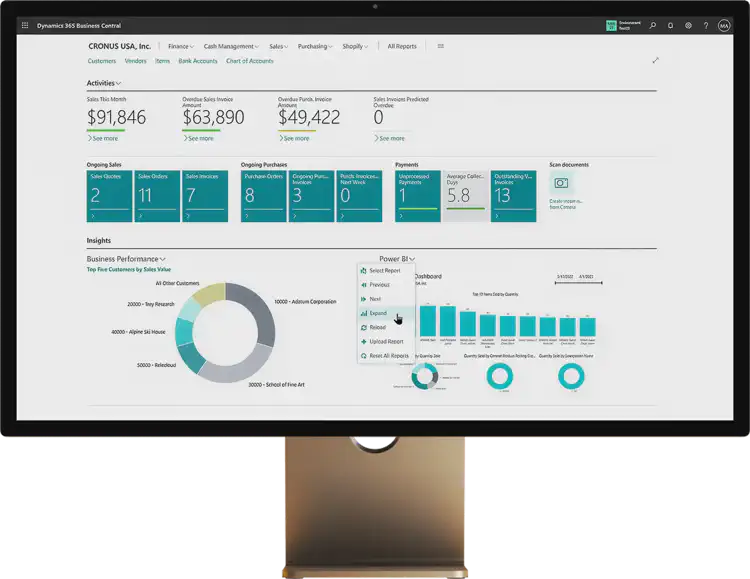This screenshot has width=750, height=579.
Task: Expand the Purchasing menu
Action: (x=315, y=46)
